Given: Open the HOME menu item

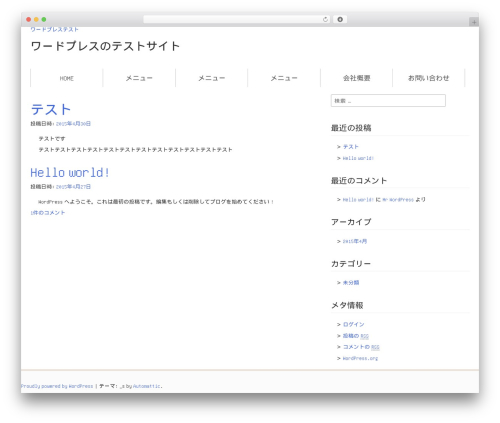Looking at the screenshot, I should pos(67,78).
